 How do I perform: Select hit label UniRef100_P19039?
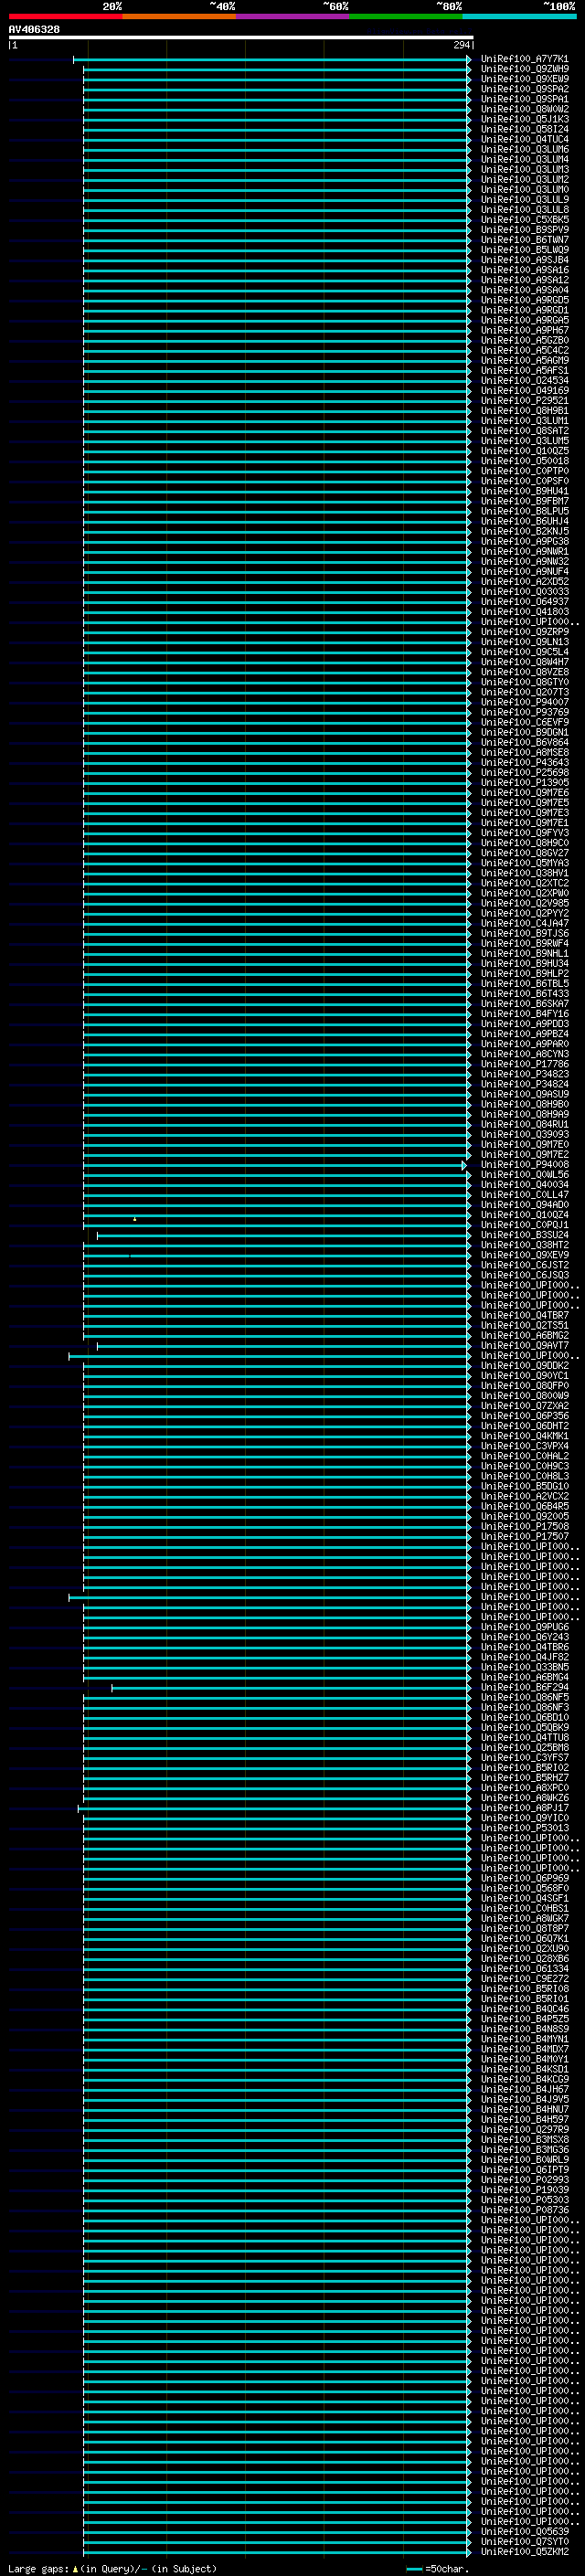[x=524, y=2190]
